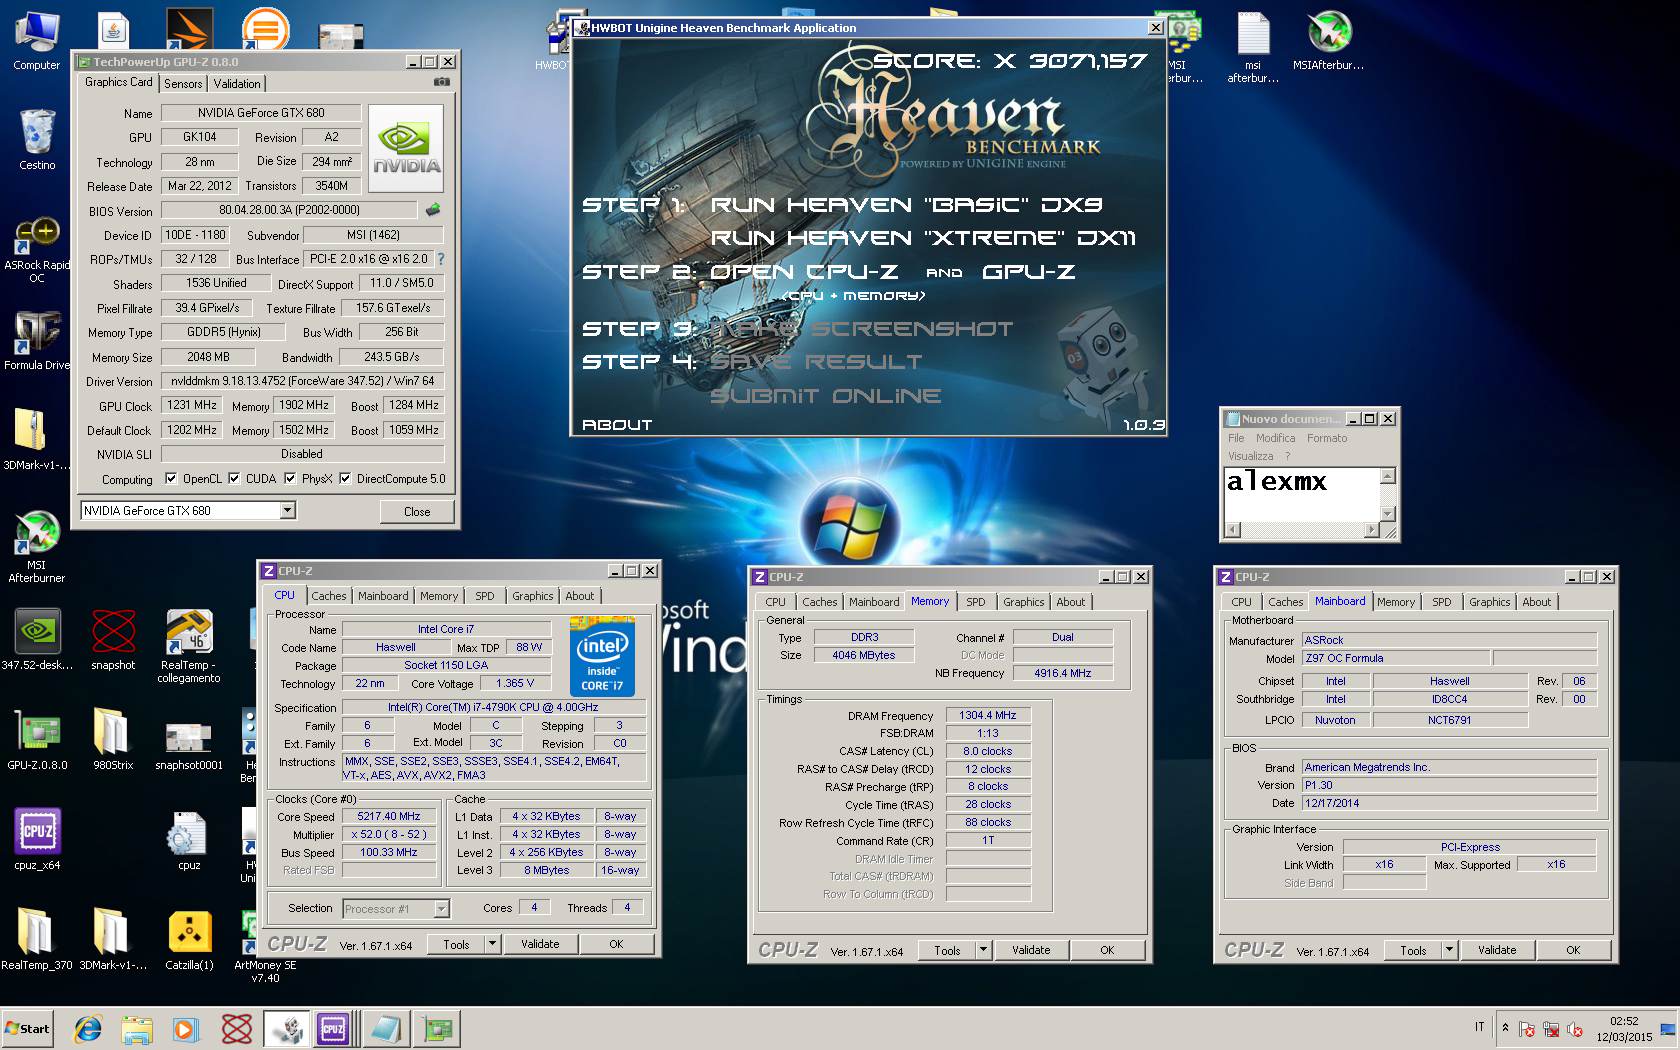This screenshot has width=1680, height=1050.
Task: Launch cpuz_x64 desktop icon
Action: point(37,840)
